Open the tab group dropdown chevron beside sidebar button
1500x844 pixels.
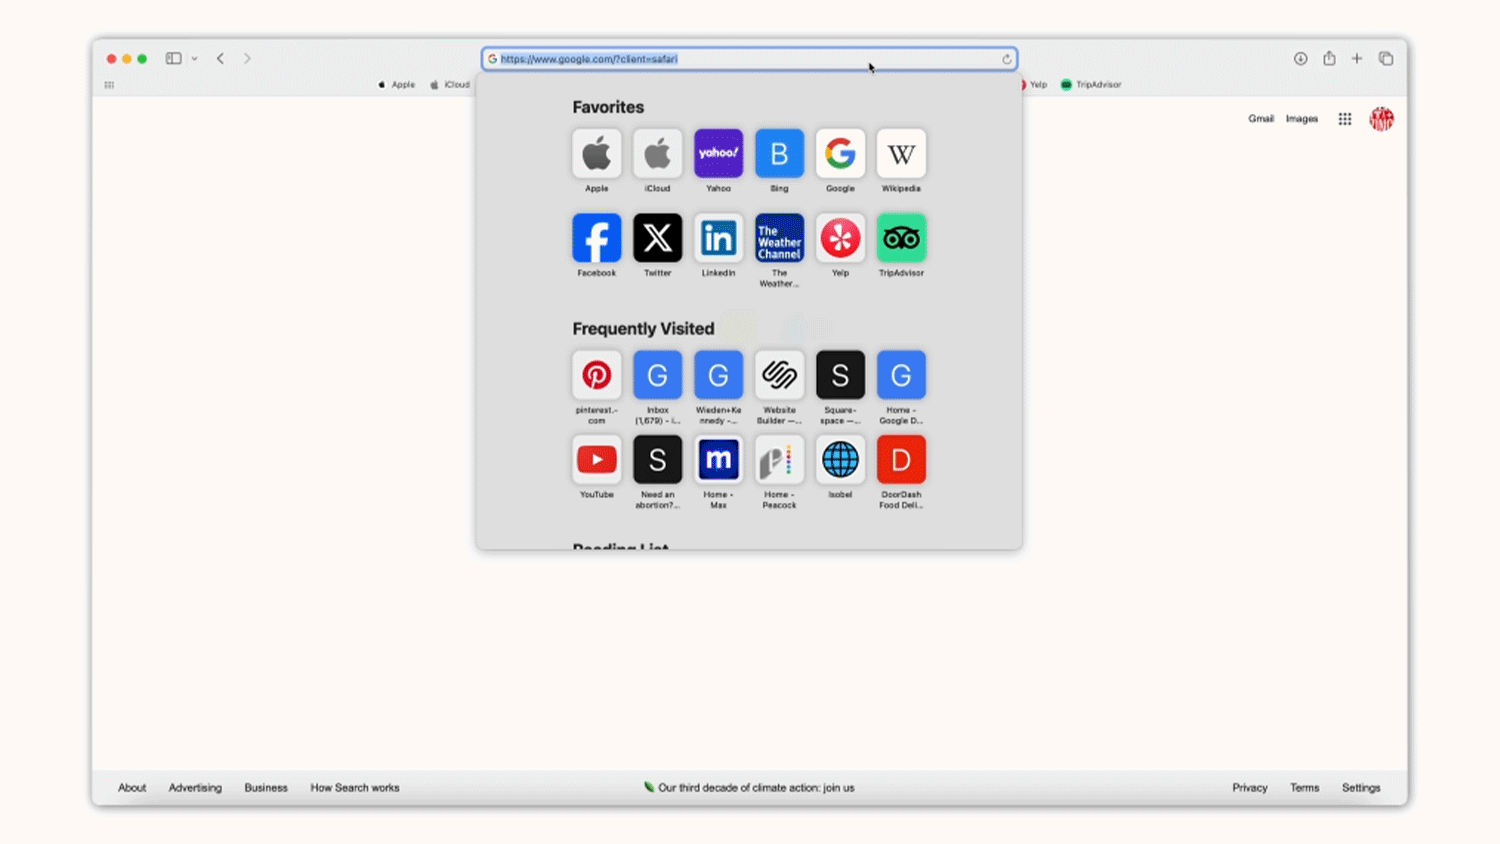(195, 59)
